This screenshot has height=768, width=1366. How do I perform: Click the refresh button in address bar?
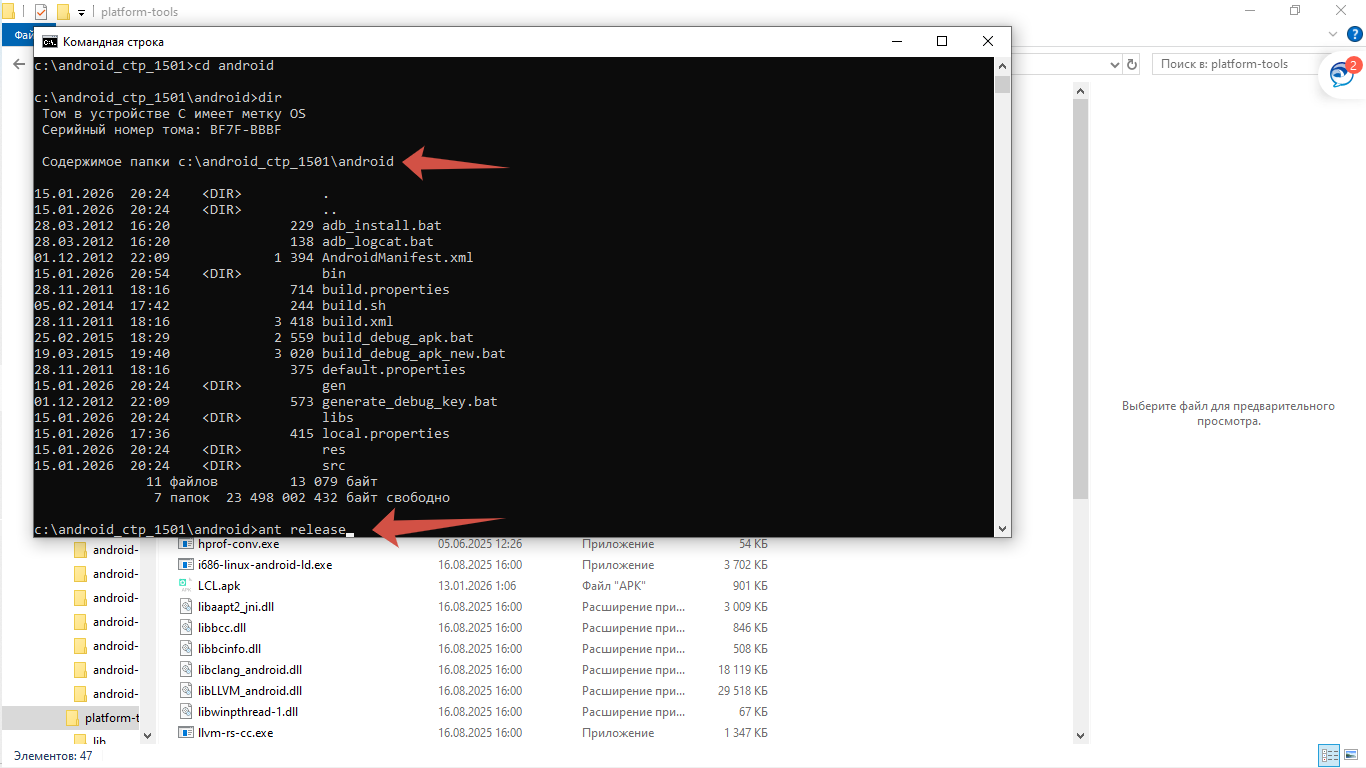[1132, 64]
